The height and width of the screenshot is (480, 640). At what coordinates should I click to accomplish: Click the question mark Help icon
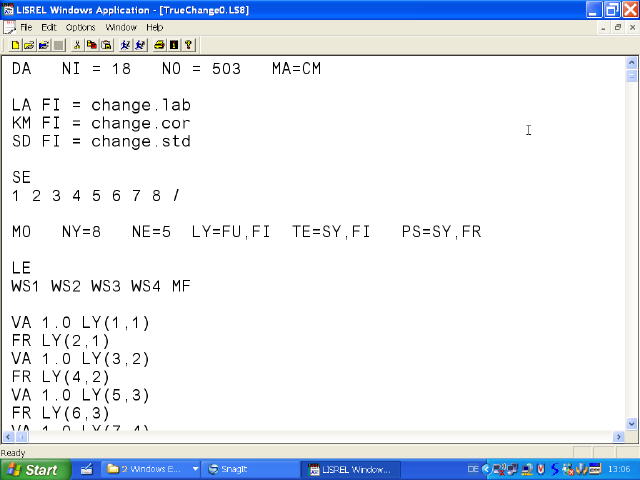tap(188, 45)
